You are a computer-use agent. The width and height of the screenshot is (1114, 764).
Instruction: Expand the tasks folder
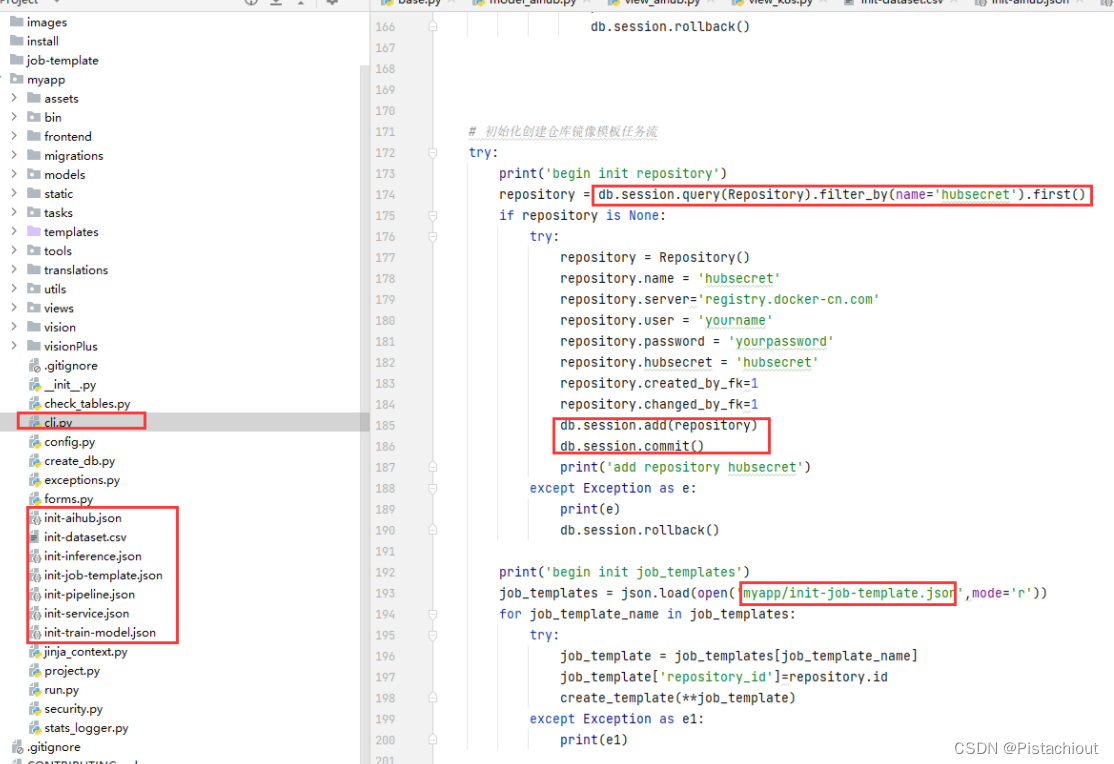click(14, 212)
